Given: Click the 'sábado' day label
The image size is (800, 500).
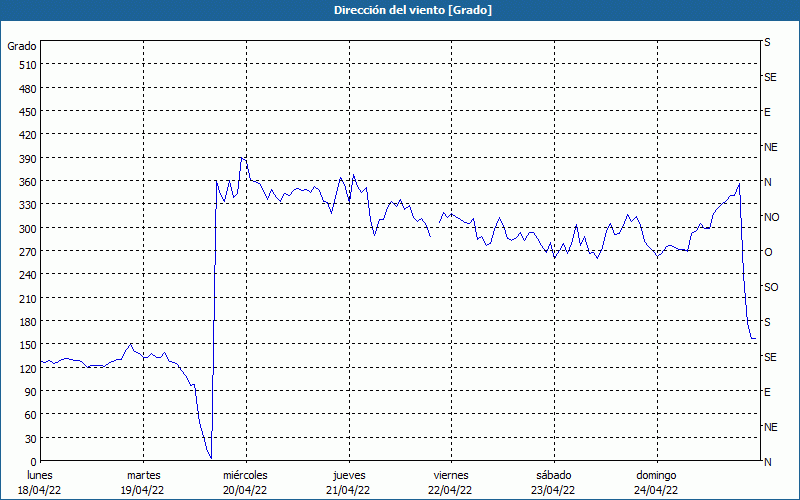Looking at the screenshot, I should [x=554, y=475].
